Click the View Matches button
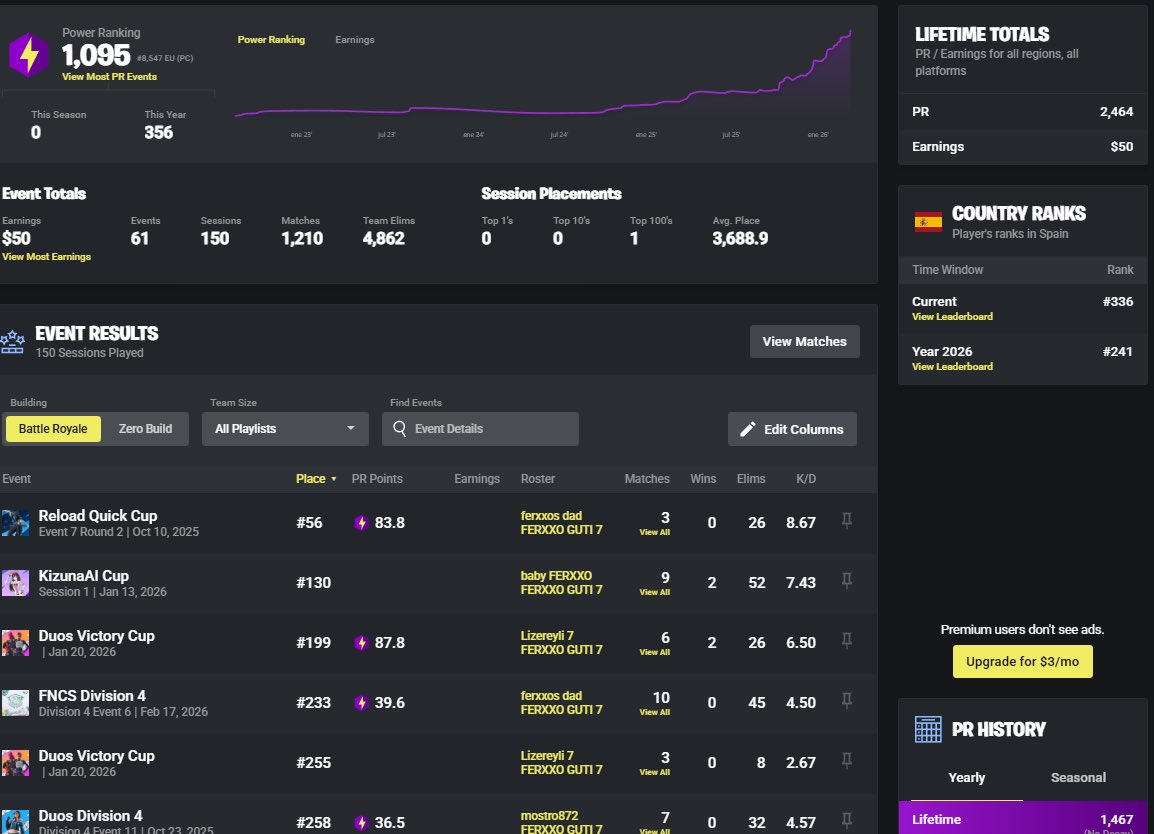This screenshot has height=834, width=1154. click(804, 342)
